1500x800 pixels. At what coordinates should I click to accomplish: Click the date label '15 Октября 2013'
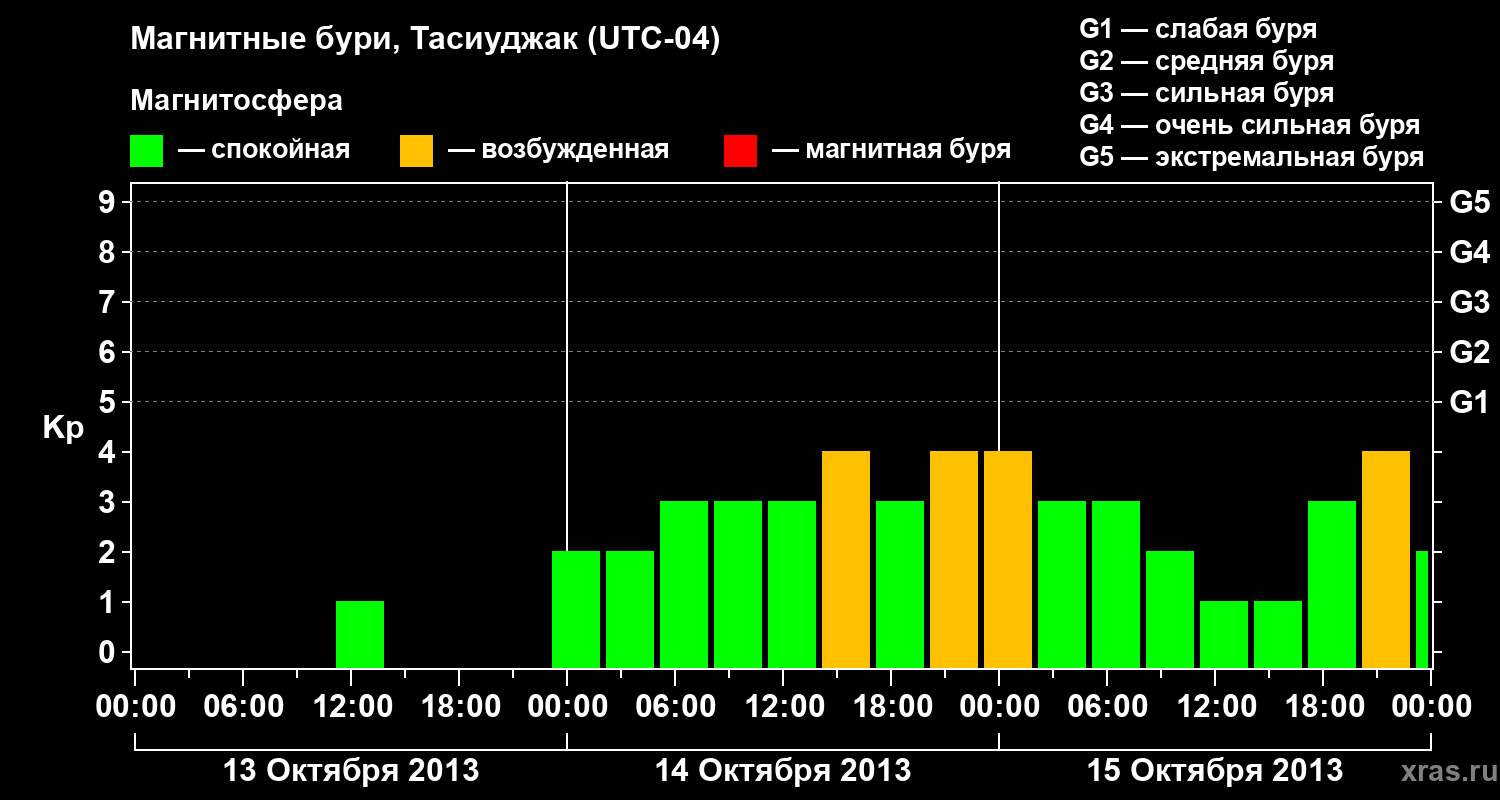[x=1215, y=771]
